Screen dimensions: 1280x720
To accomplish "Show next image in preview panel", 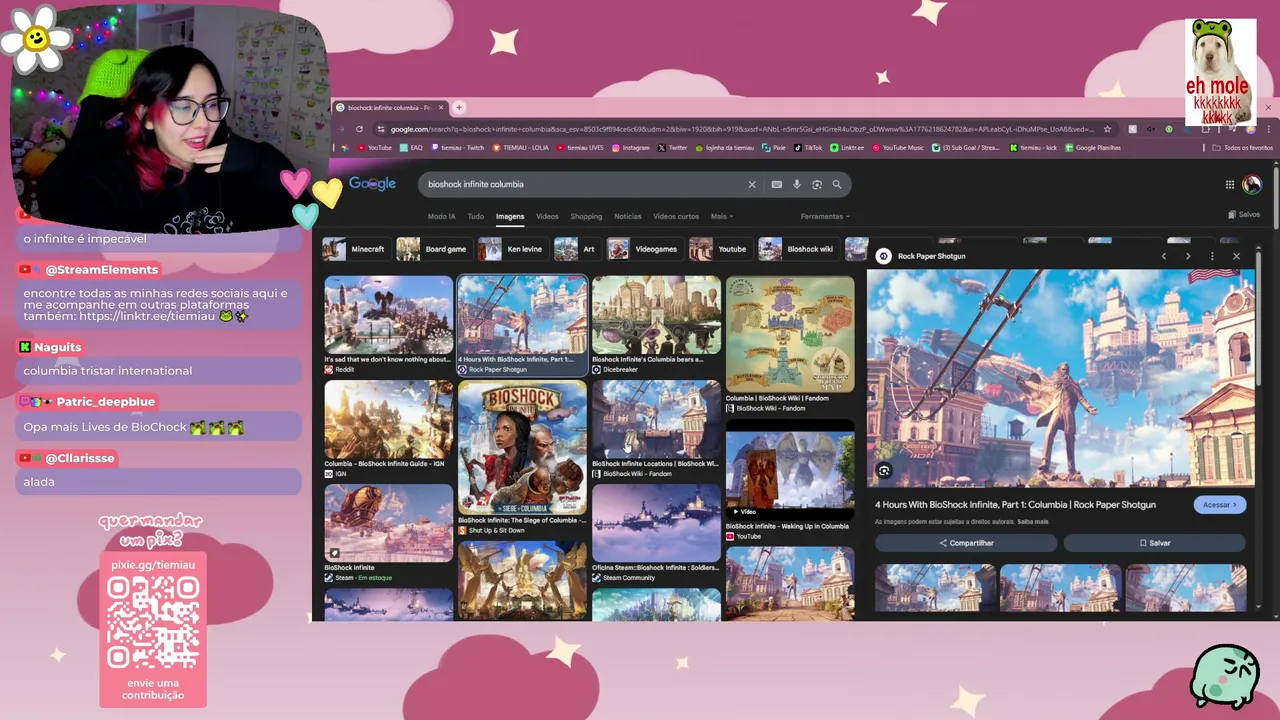I will click(x=1188, y=256).
